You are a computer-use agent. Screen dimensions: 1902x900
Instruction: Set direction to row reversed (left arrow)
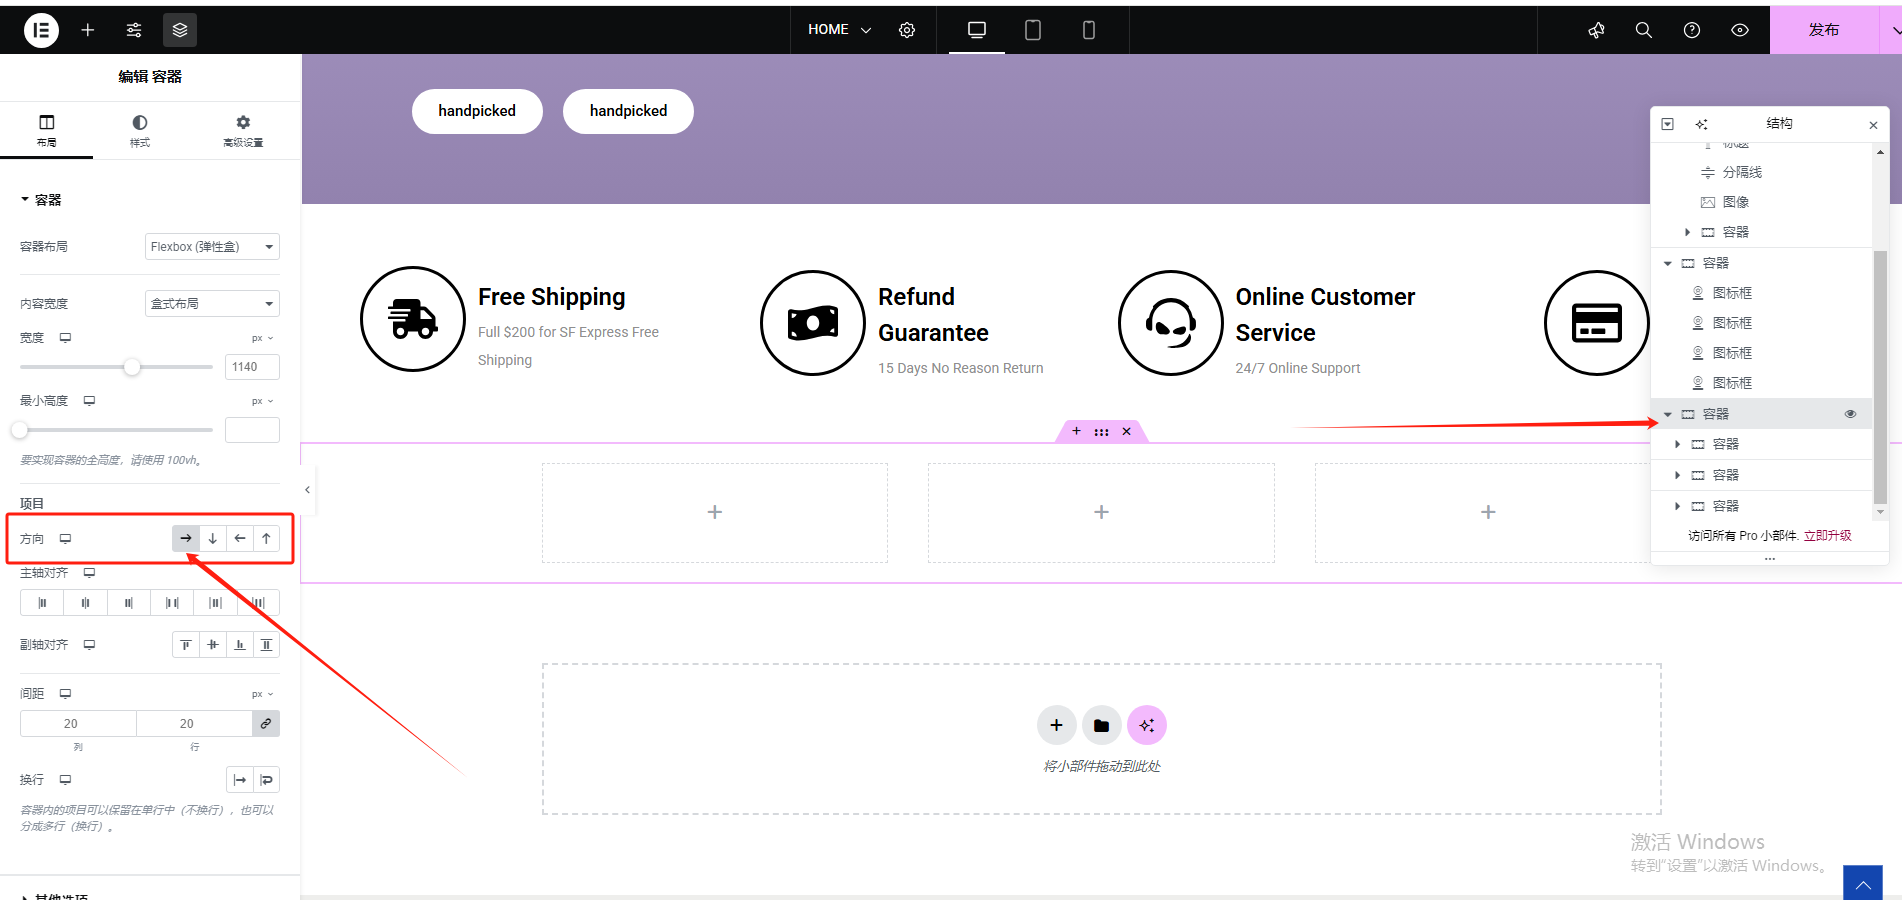click(x=240, y=538)
